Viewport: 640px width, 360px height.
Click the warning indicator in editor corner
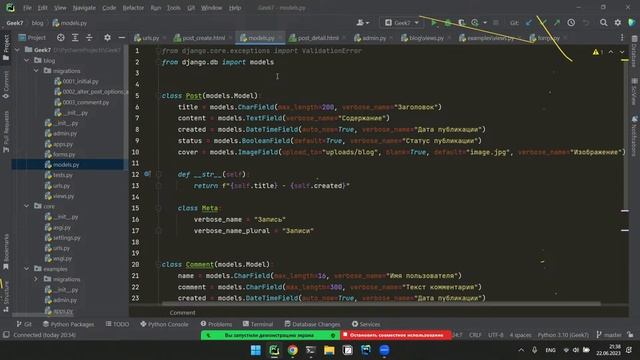pos(598,52)
